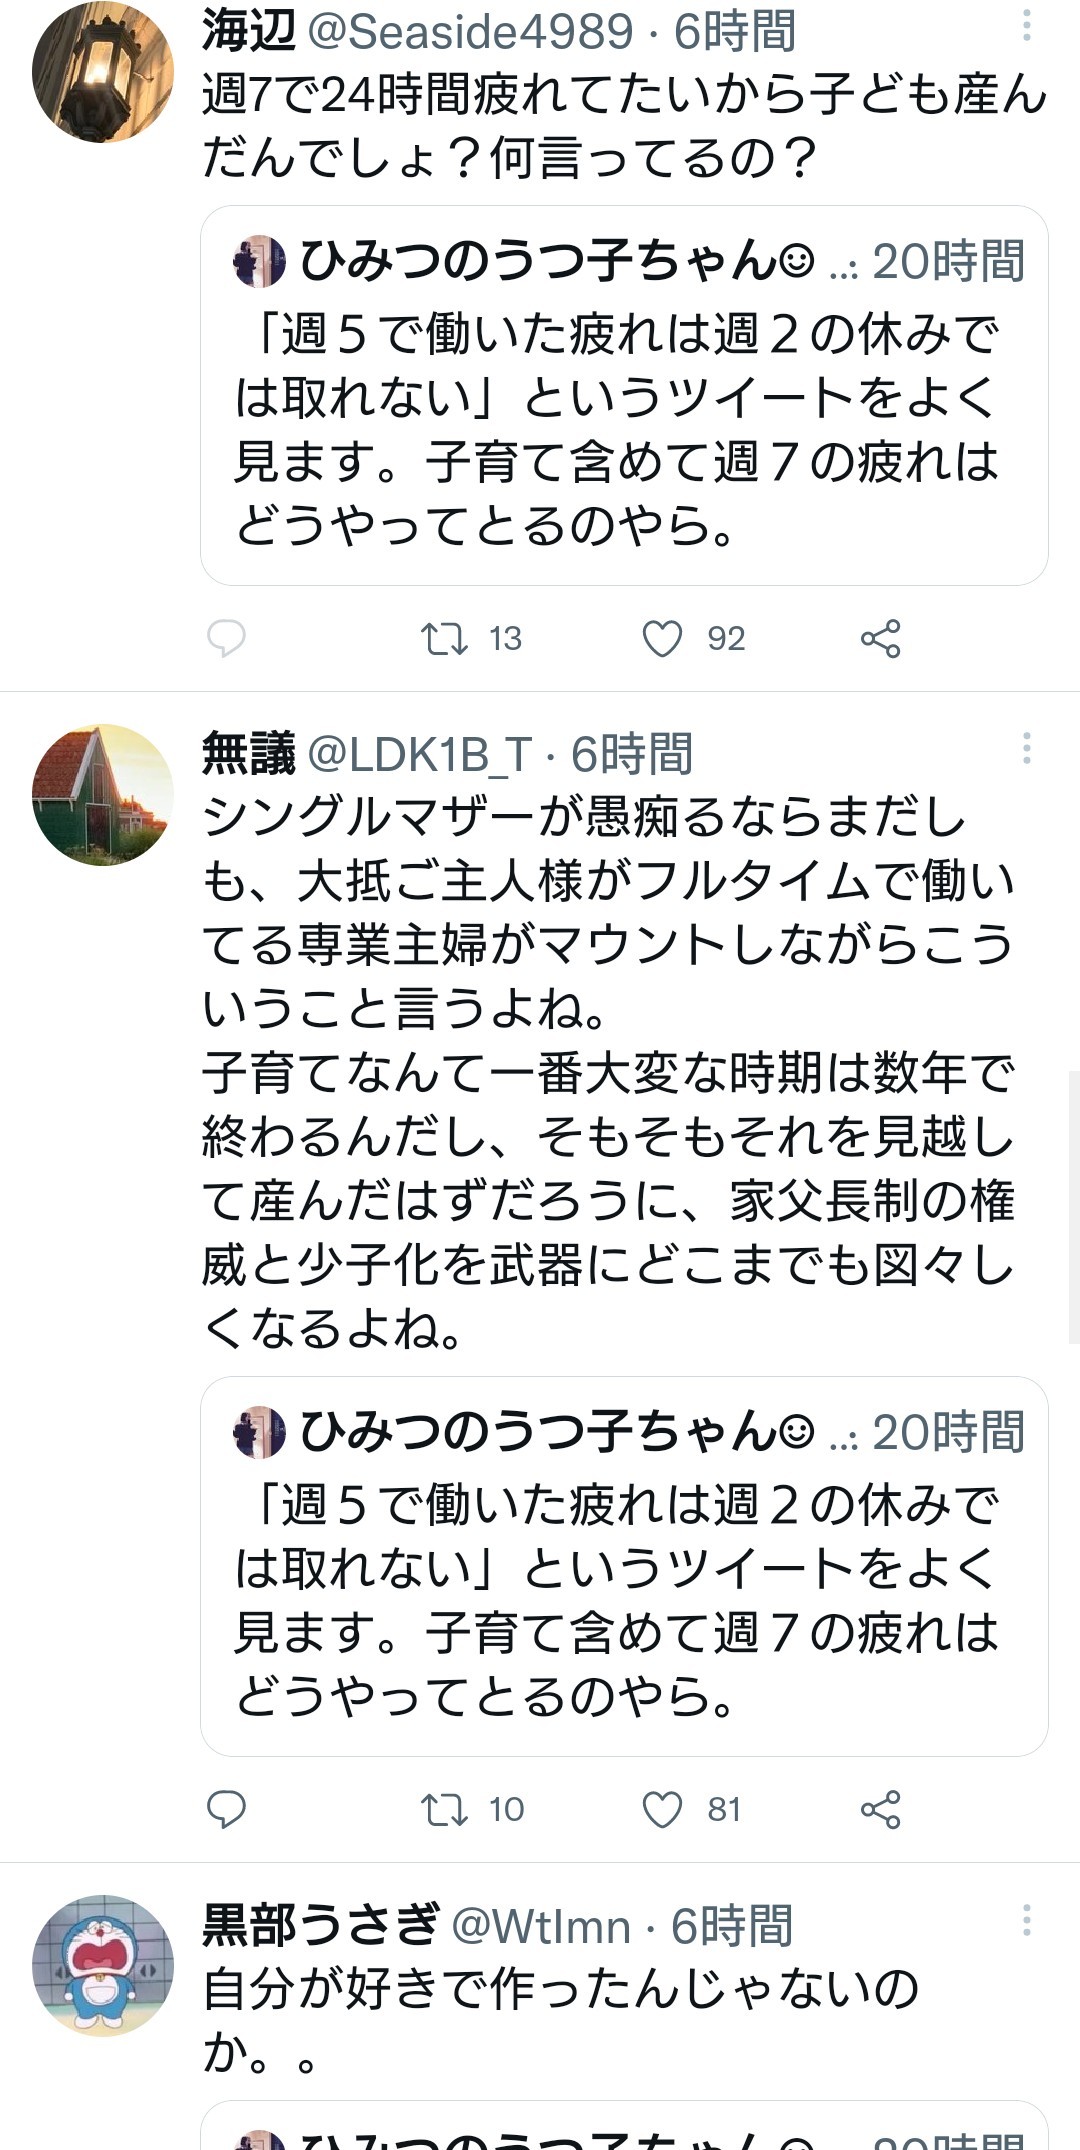
Task: Reply to the 無議 tweet
Action: tap(226, 1808)
